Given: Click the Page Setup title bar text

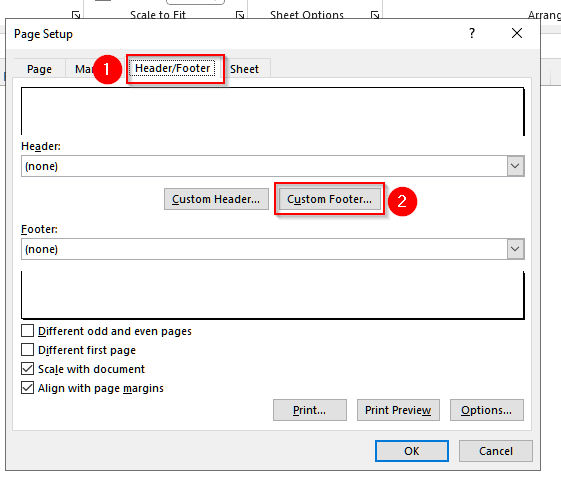Looking at the screenshot, I should pos(43,34).
